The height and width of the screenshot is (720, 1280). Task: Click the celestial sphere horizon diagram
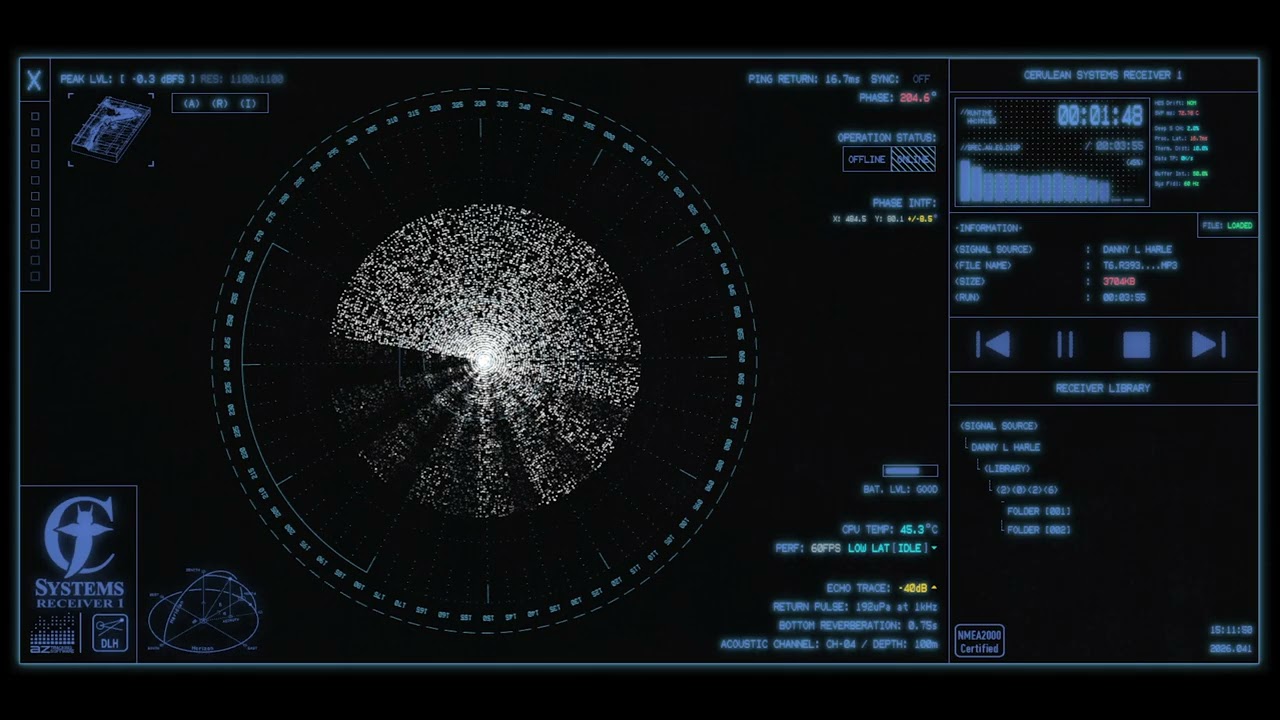(x=203, y=612)
